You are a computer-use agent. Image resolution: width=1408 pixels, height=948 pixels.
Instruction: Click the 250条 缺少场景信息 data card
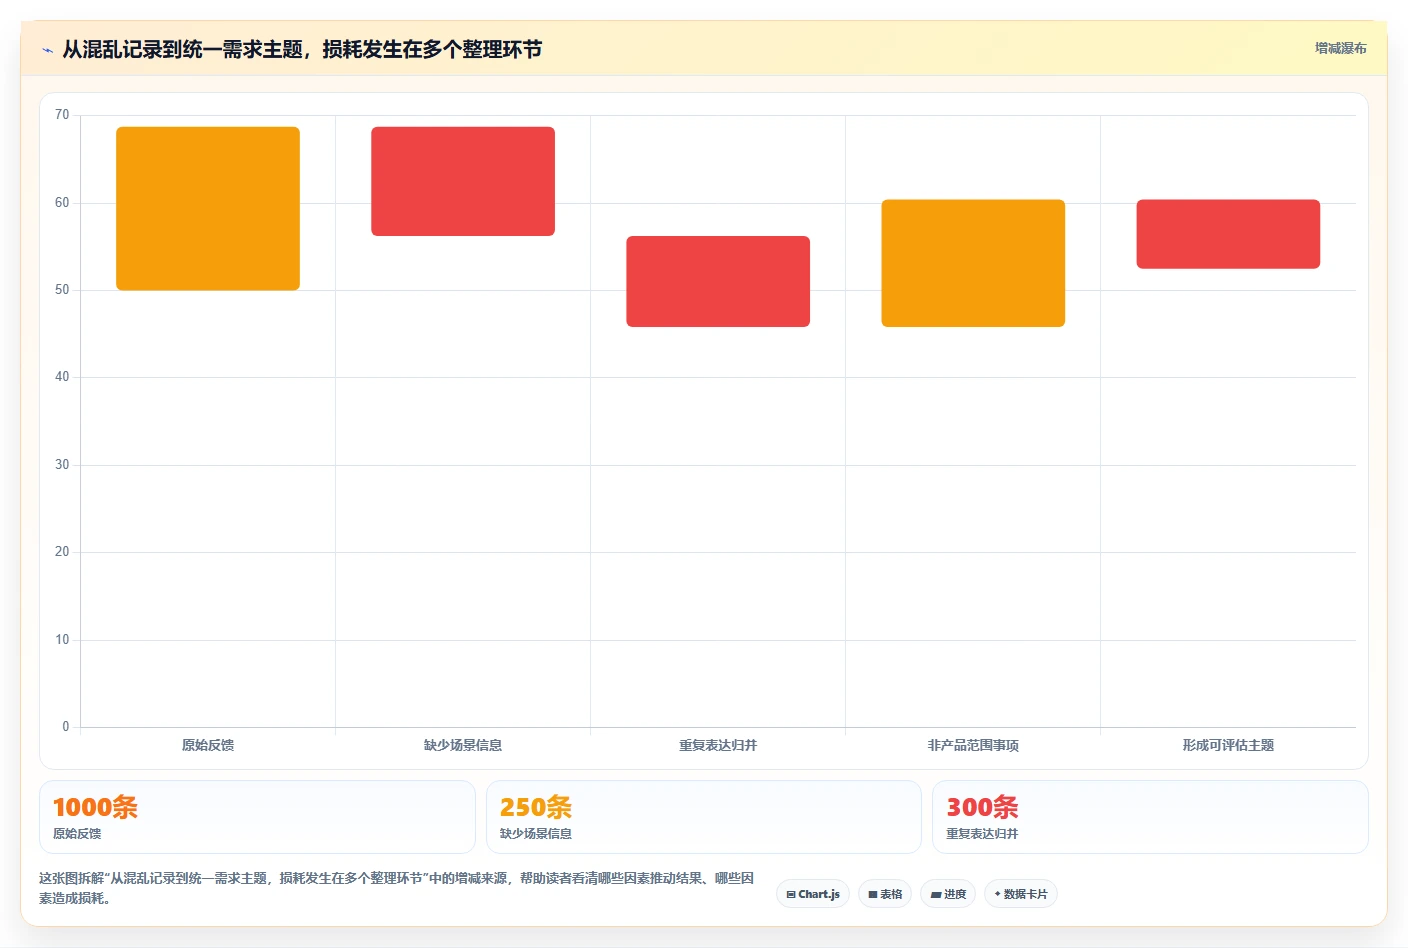[x=704, y=817]
